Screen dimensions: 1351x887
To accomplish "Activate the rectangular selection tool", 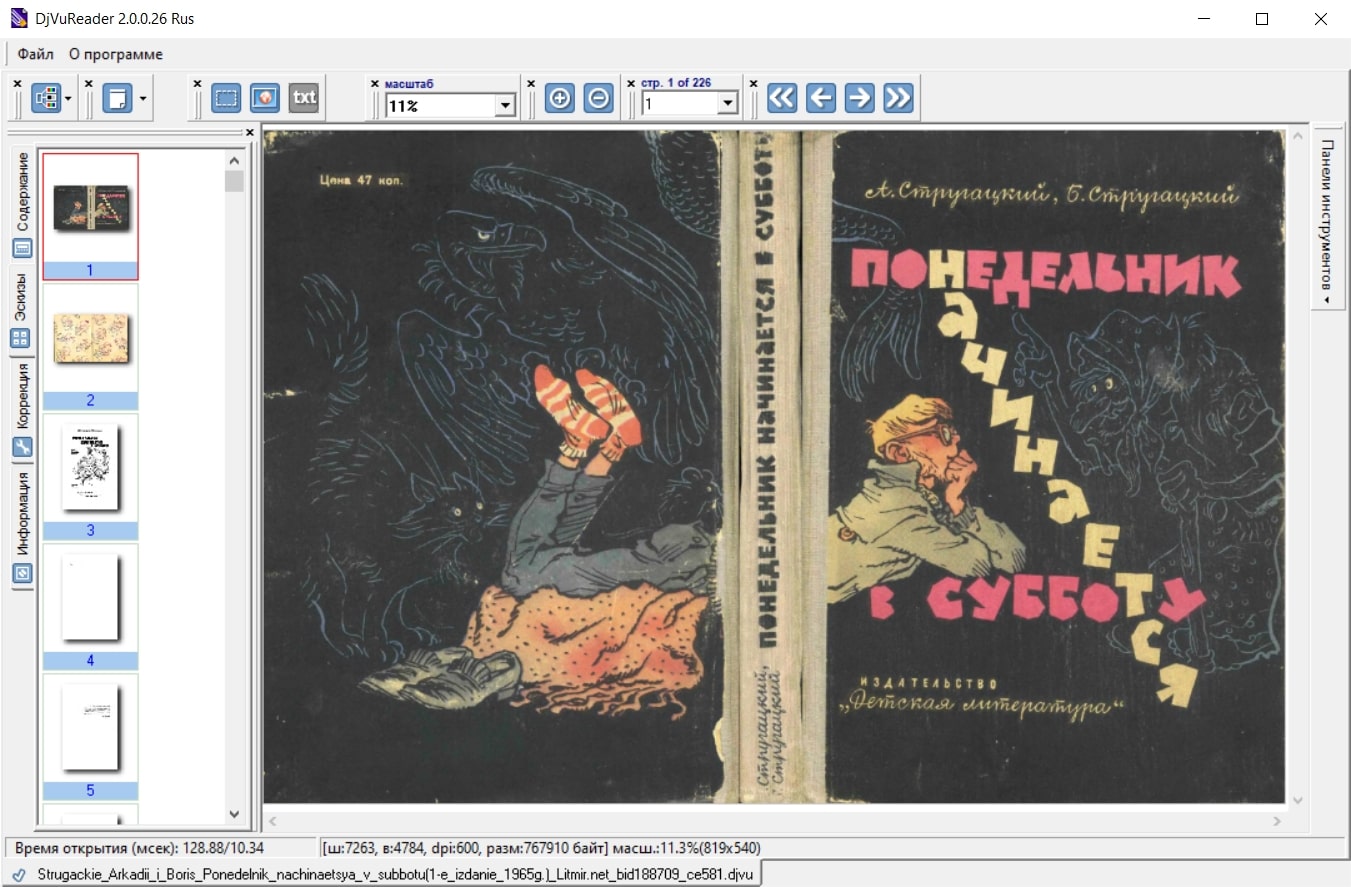I will 227,98.
